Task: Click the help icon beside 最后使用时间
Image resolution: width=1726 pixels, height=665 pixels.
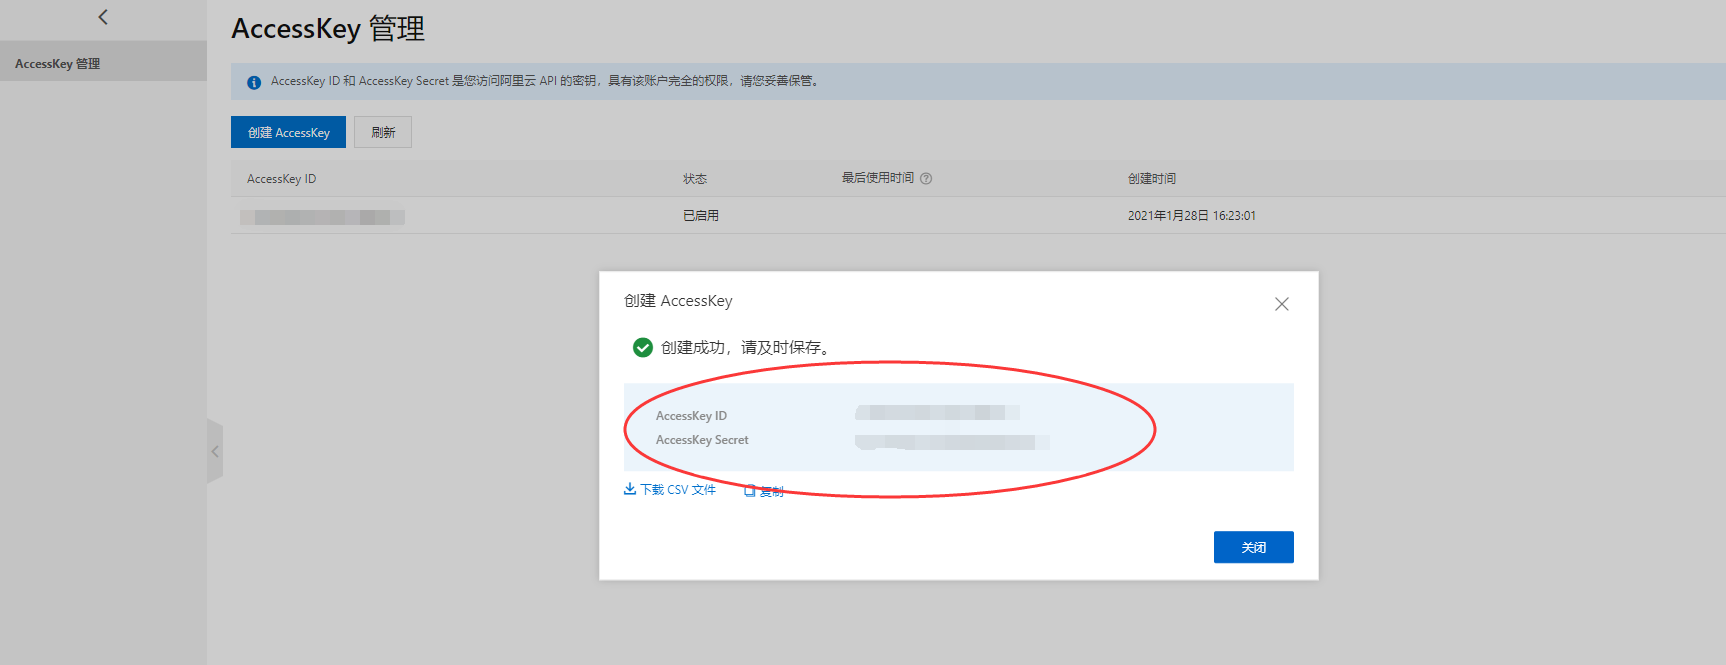Action: point(926,179)
